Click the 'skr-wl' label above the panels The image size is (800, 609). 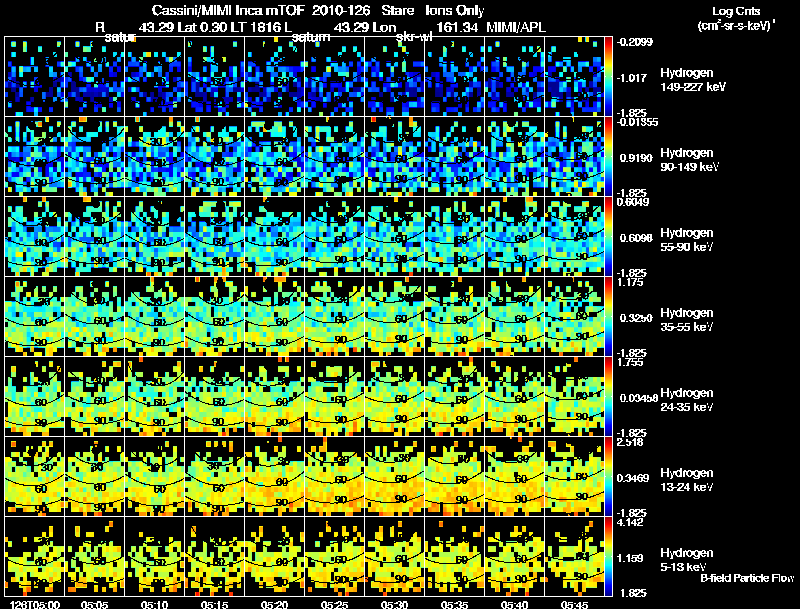414,38
